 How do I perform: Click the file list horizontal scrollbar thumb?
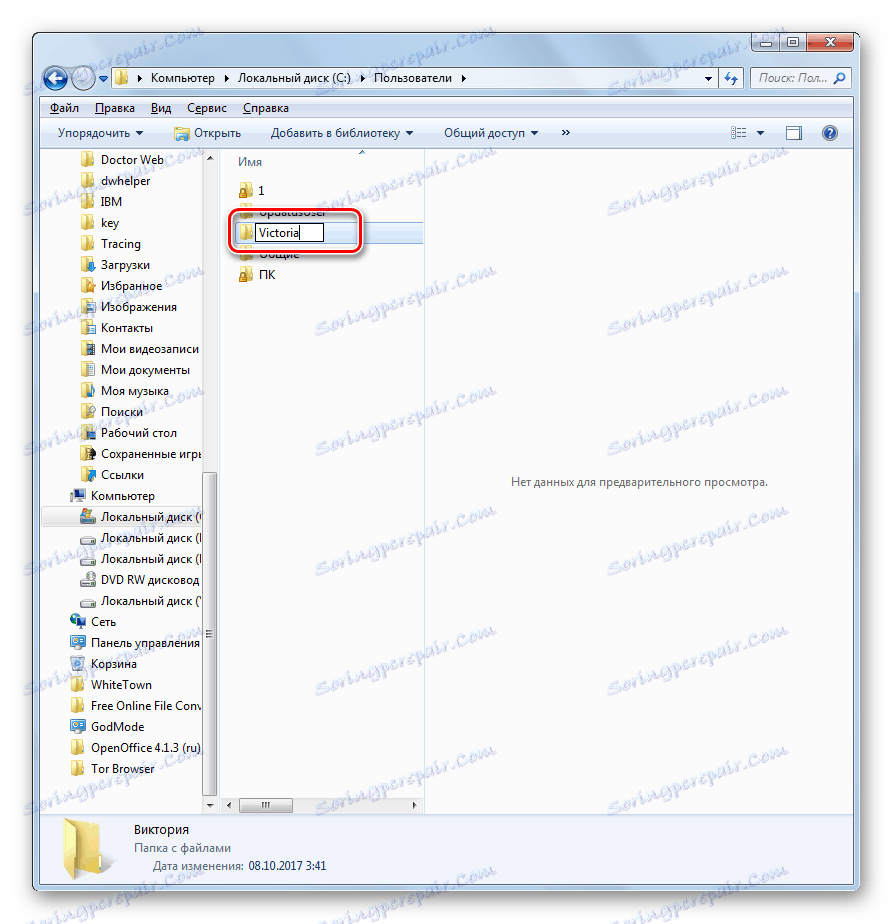pyautogui.click(x=266, y=805)
